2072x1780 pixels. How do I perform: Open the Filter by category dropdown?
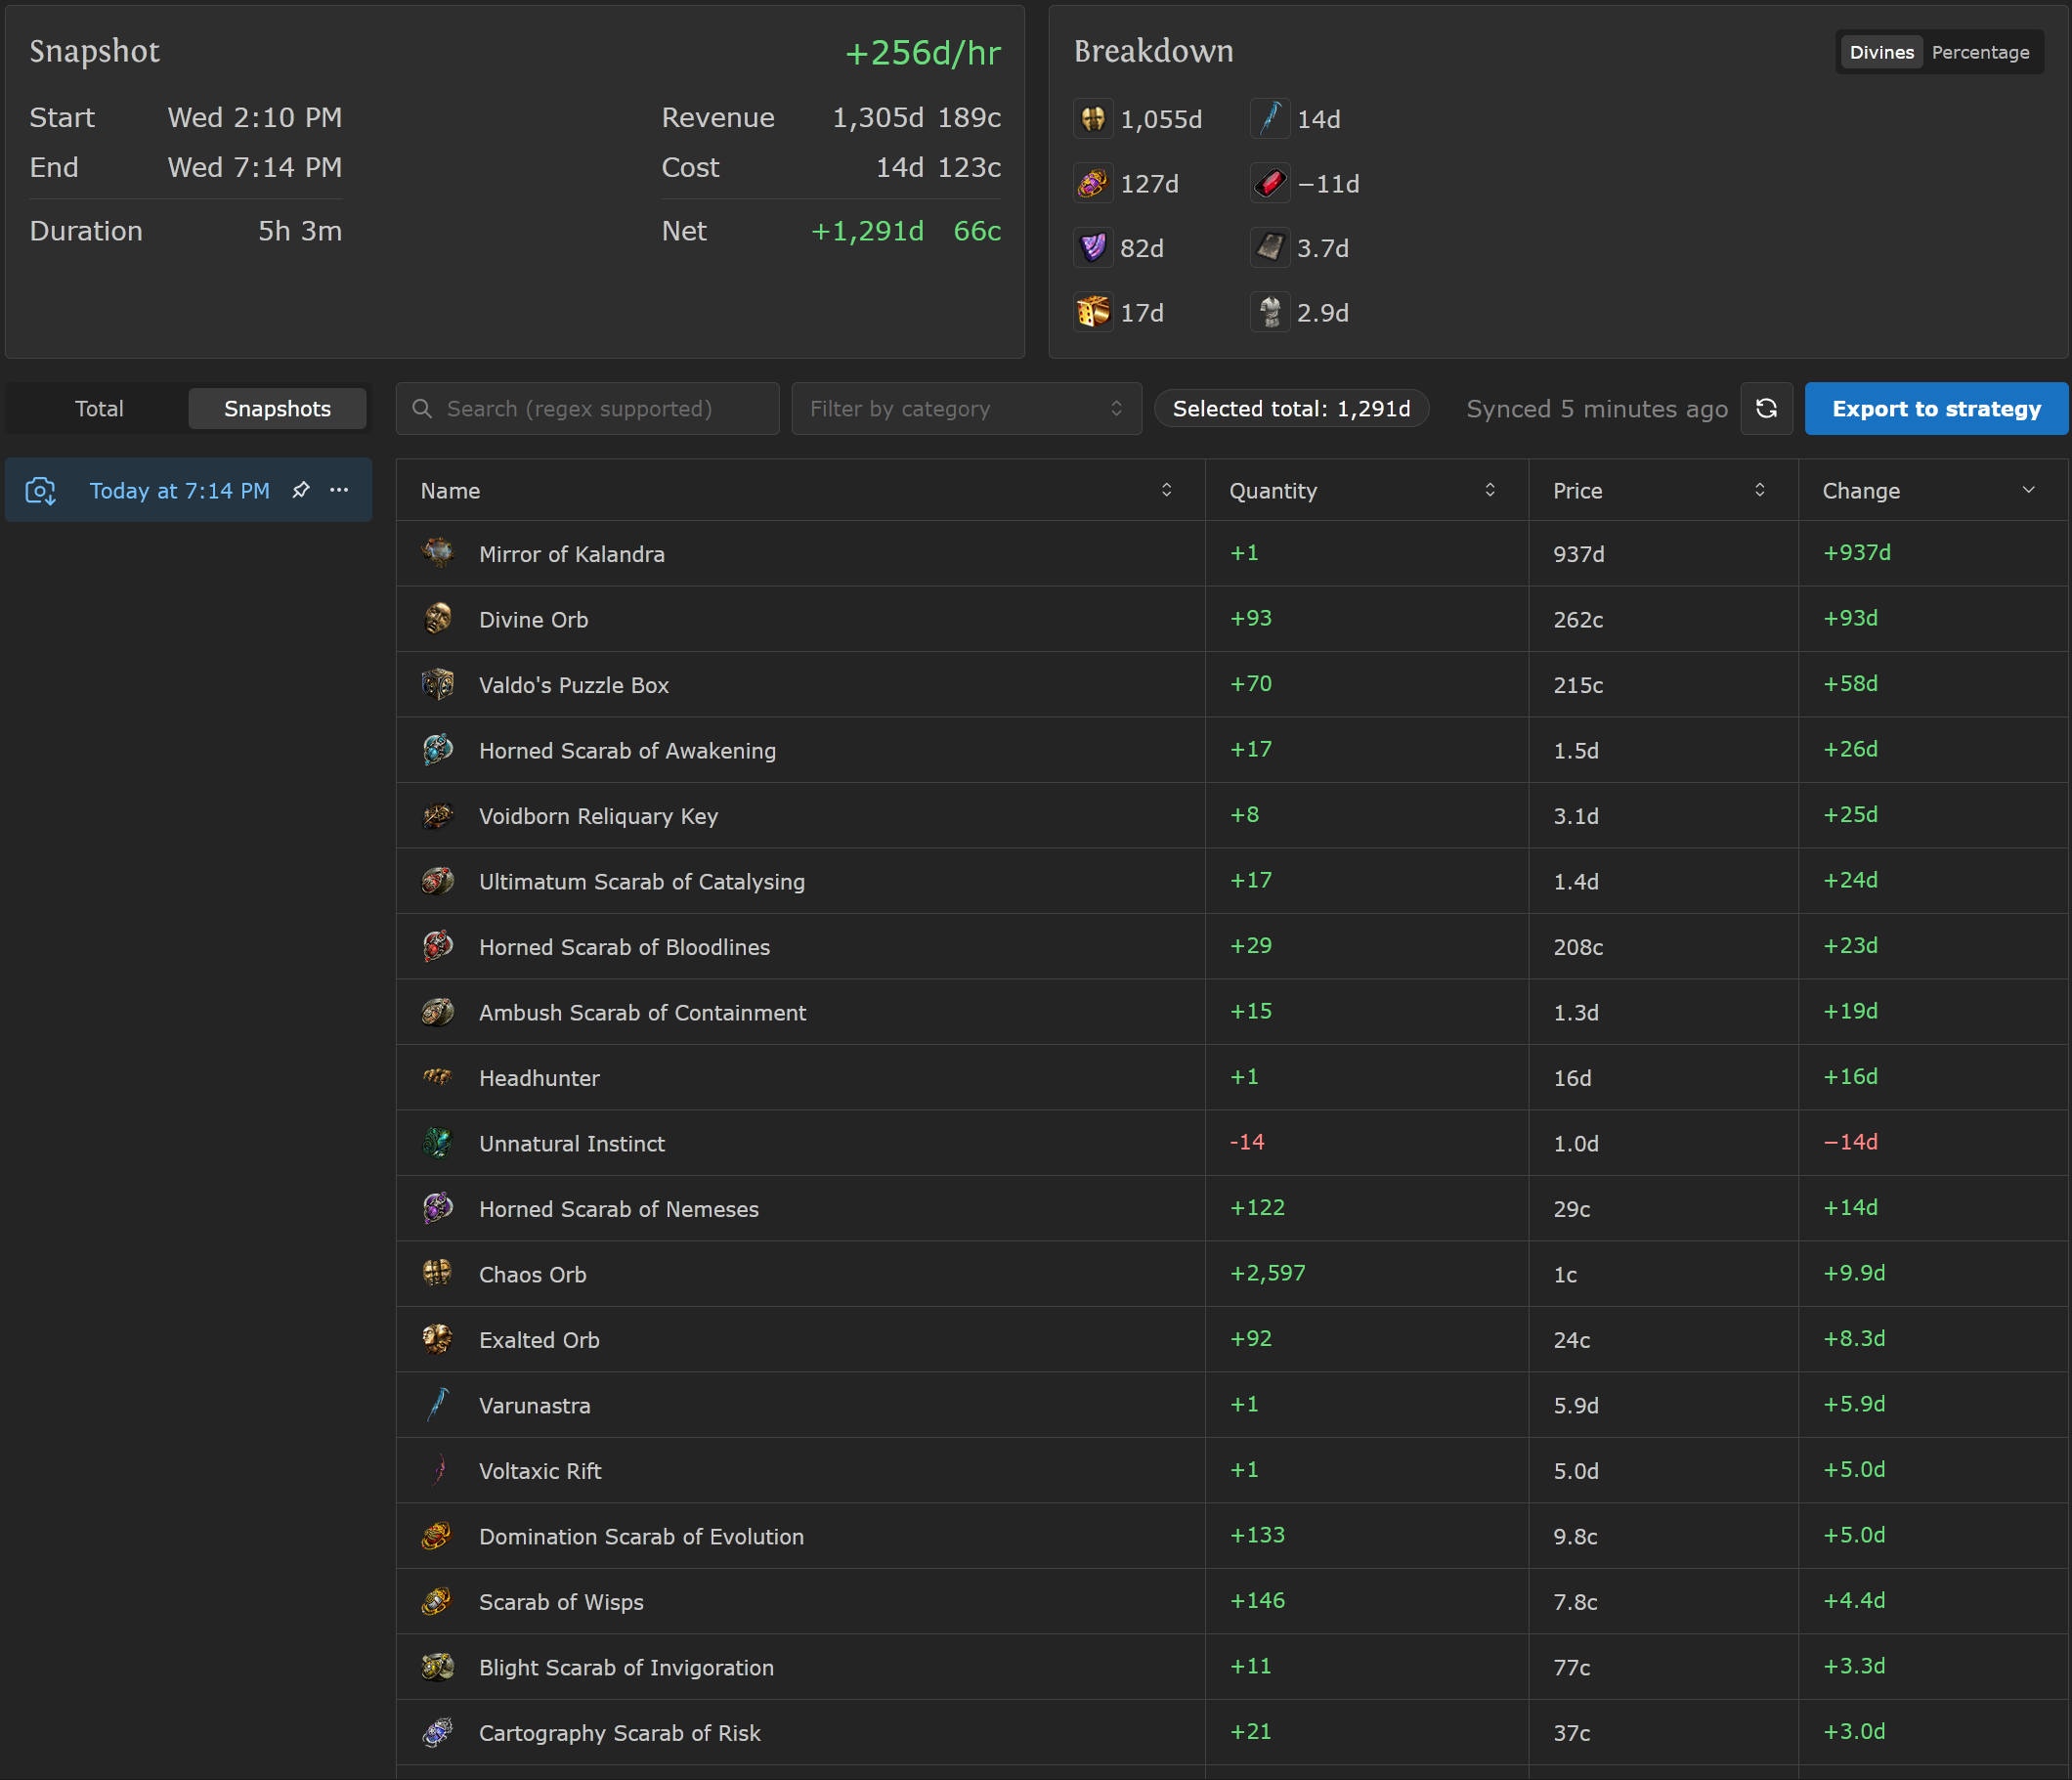point(965,408)
